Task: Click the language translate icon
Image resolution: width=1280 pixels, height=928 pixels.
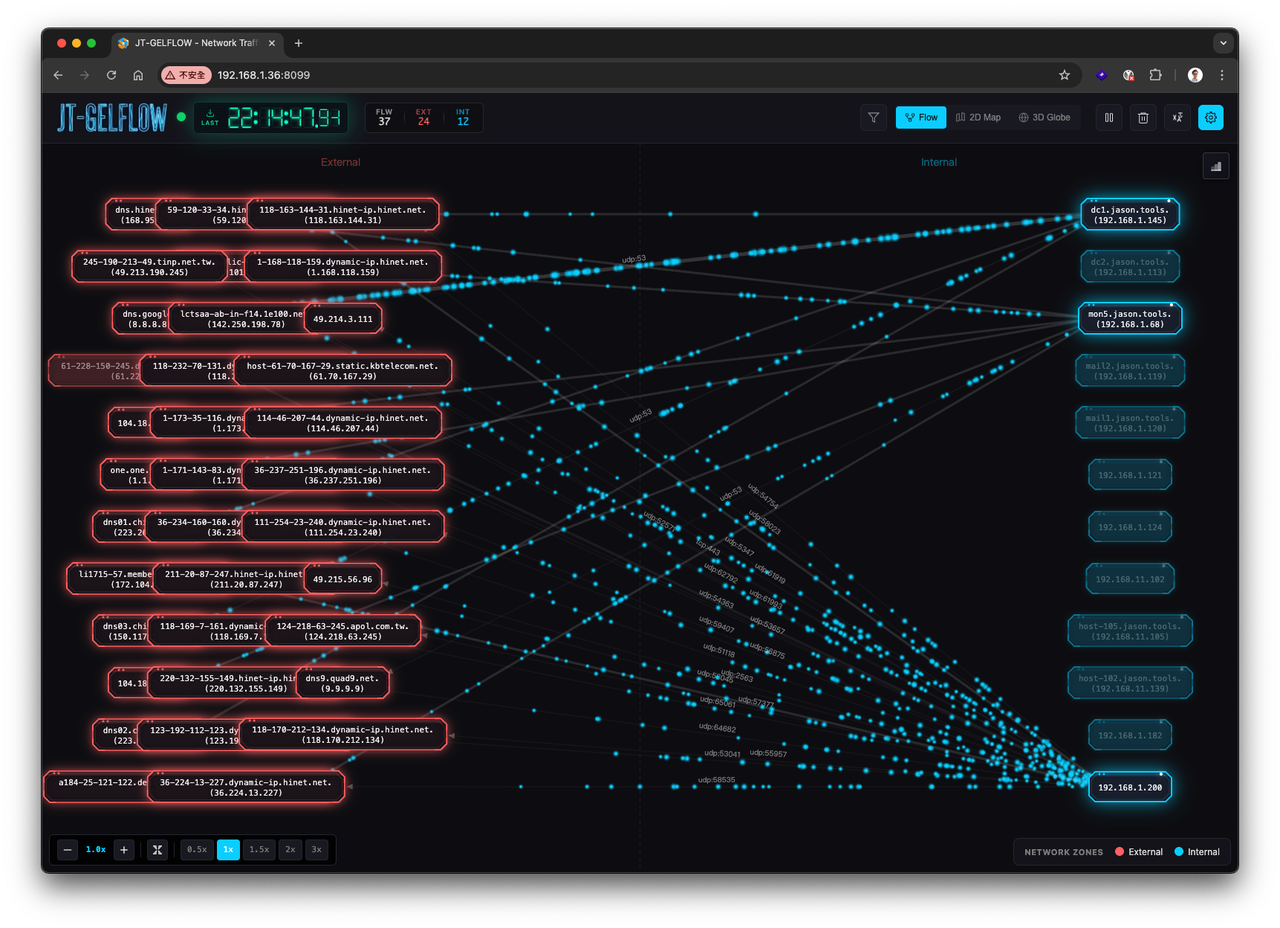Action: click(1177, 117)
